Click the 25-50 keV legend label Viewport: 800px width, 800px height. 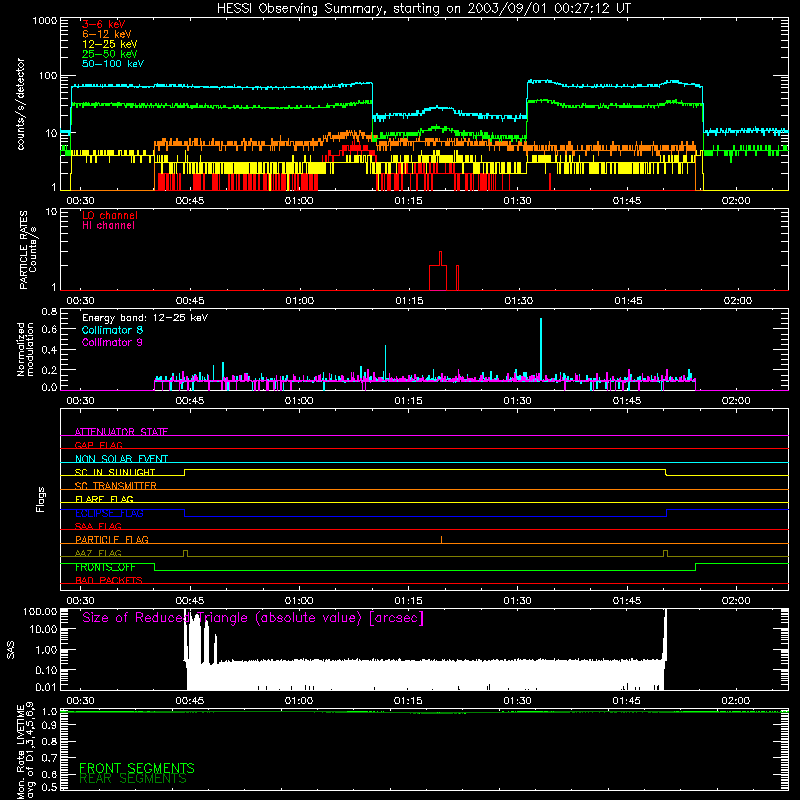[110, 54]
